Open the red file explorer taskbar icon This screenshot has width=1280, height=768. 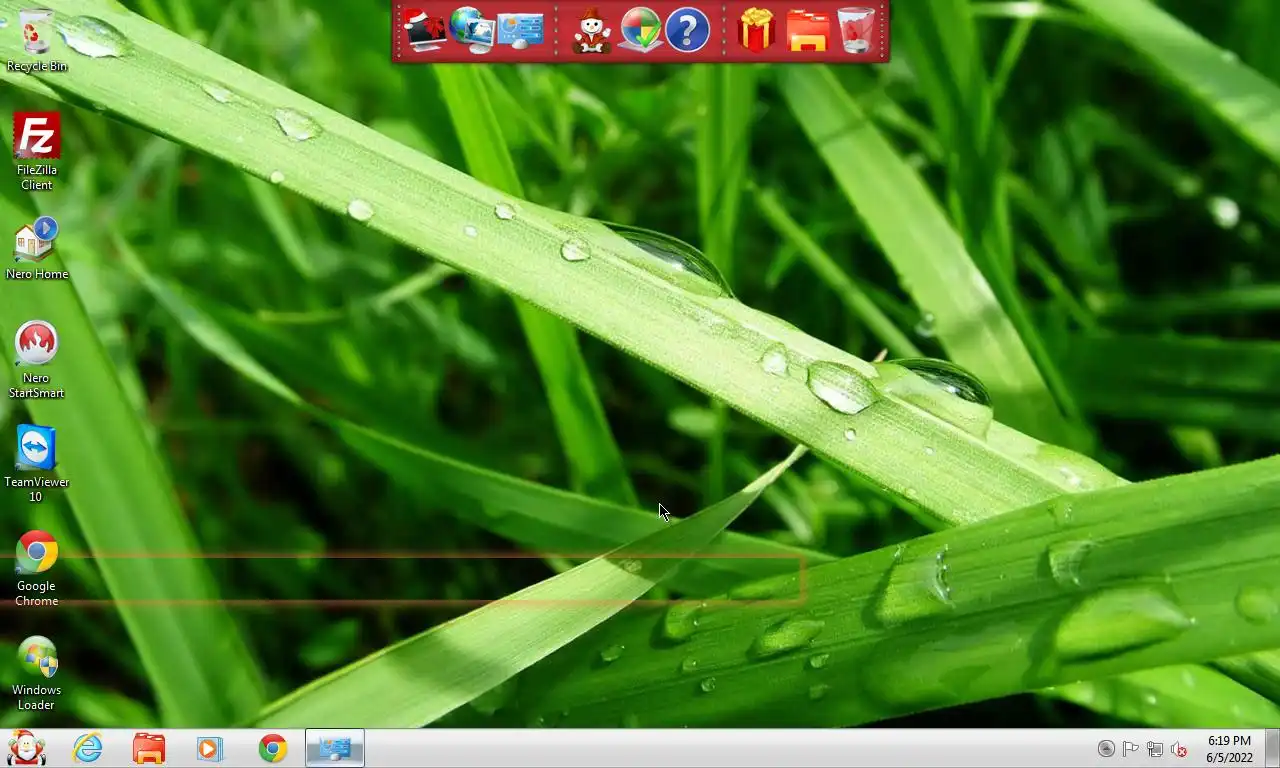click(x=149, y=748)
